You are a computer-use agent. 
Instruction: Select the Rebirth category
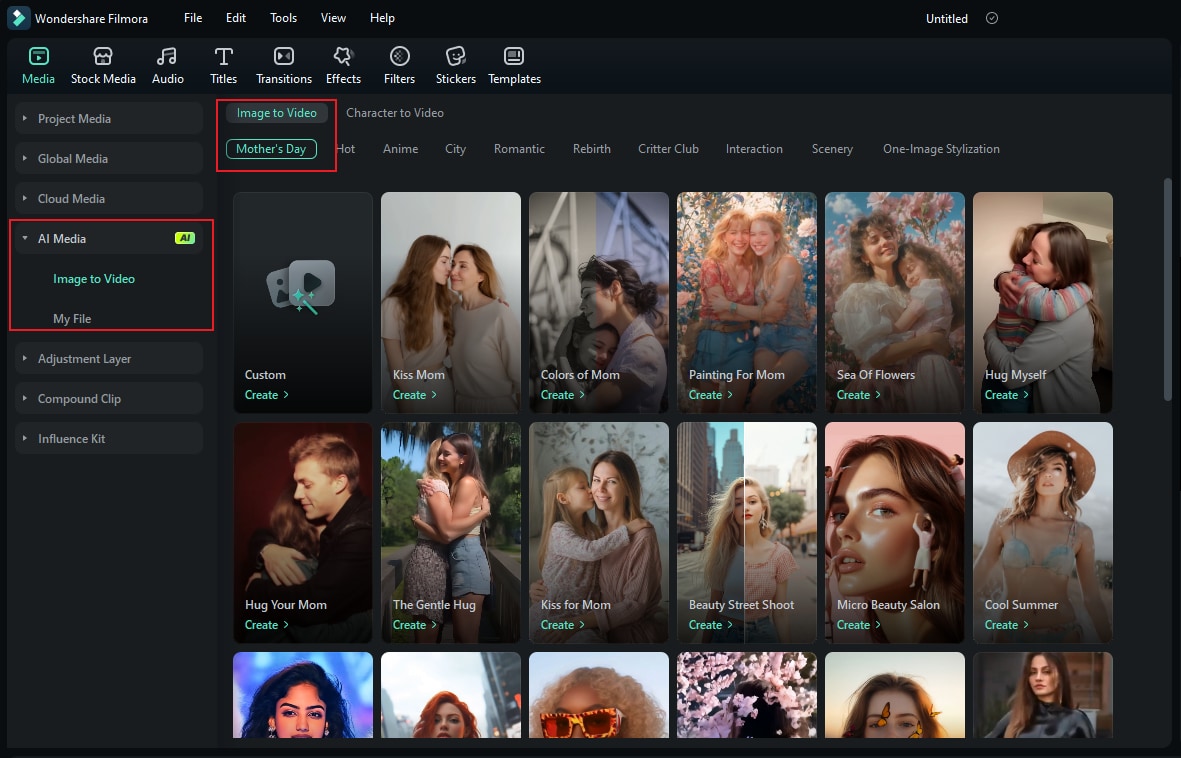point(591,149)
